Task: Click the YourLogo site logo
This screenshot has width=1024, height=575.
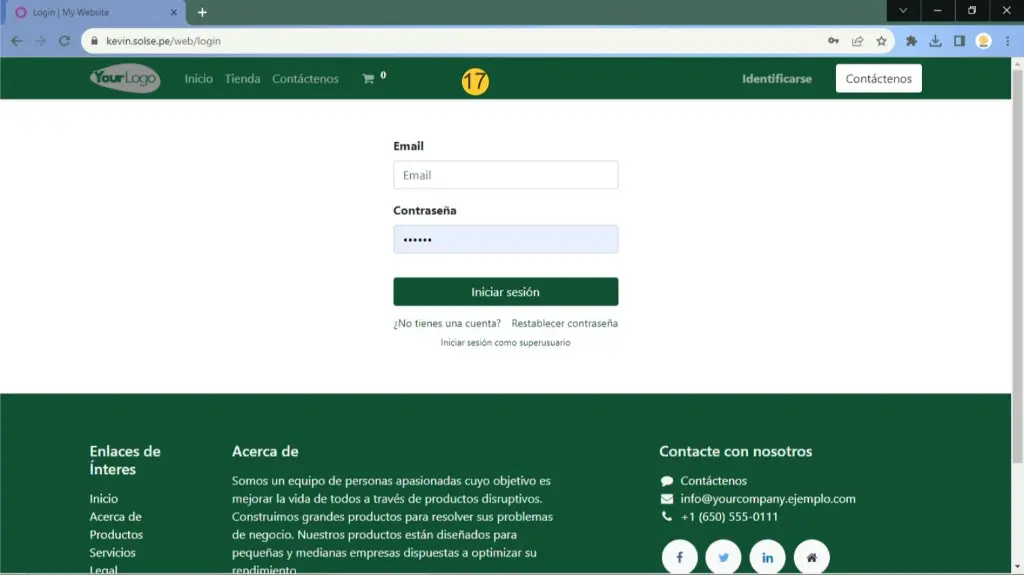Action: (124, 79)
